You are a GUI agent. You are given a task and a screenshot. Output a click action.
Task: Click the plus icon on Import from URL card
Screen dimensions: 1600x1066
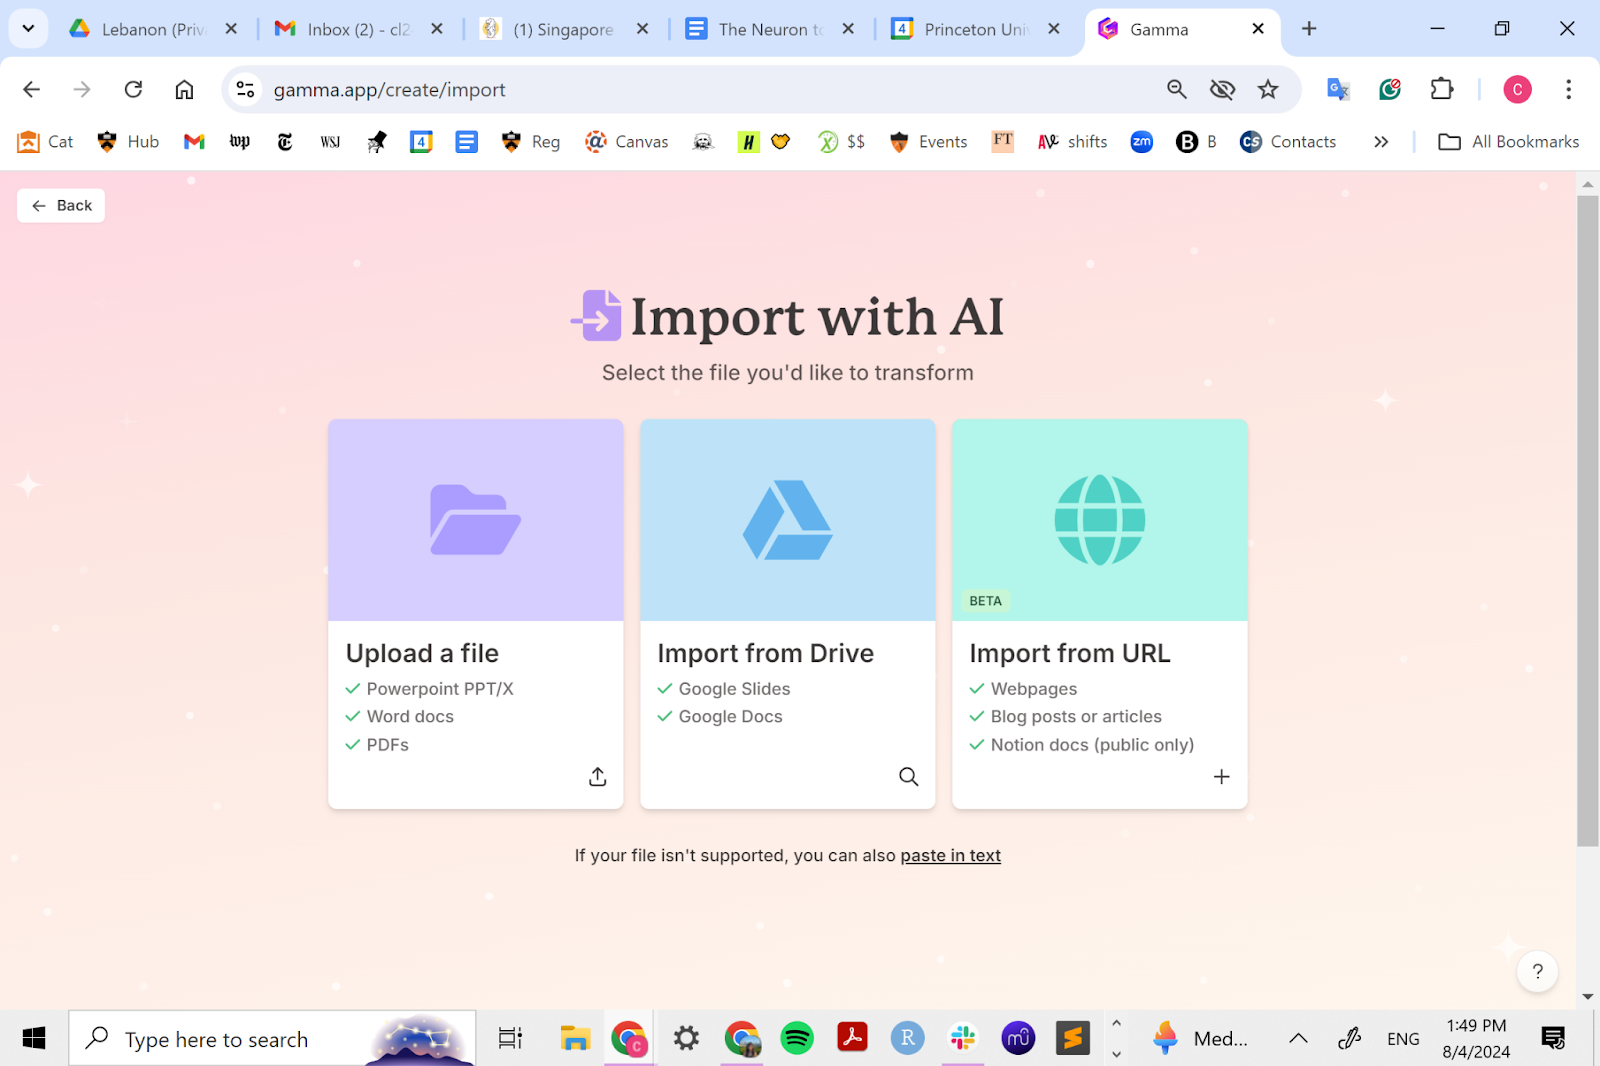(1222, 777)
